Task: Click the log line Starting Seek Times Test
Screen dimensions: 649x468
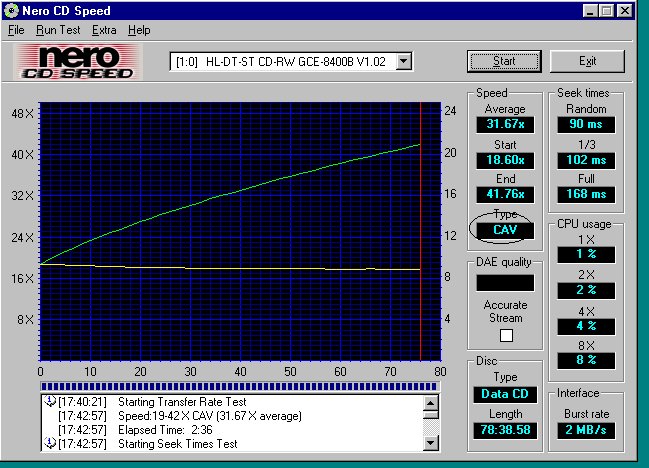Action: tap(178, 444)
